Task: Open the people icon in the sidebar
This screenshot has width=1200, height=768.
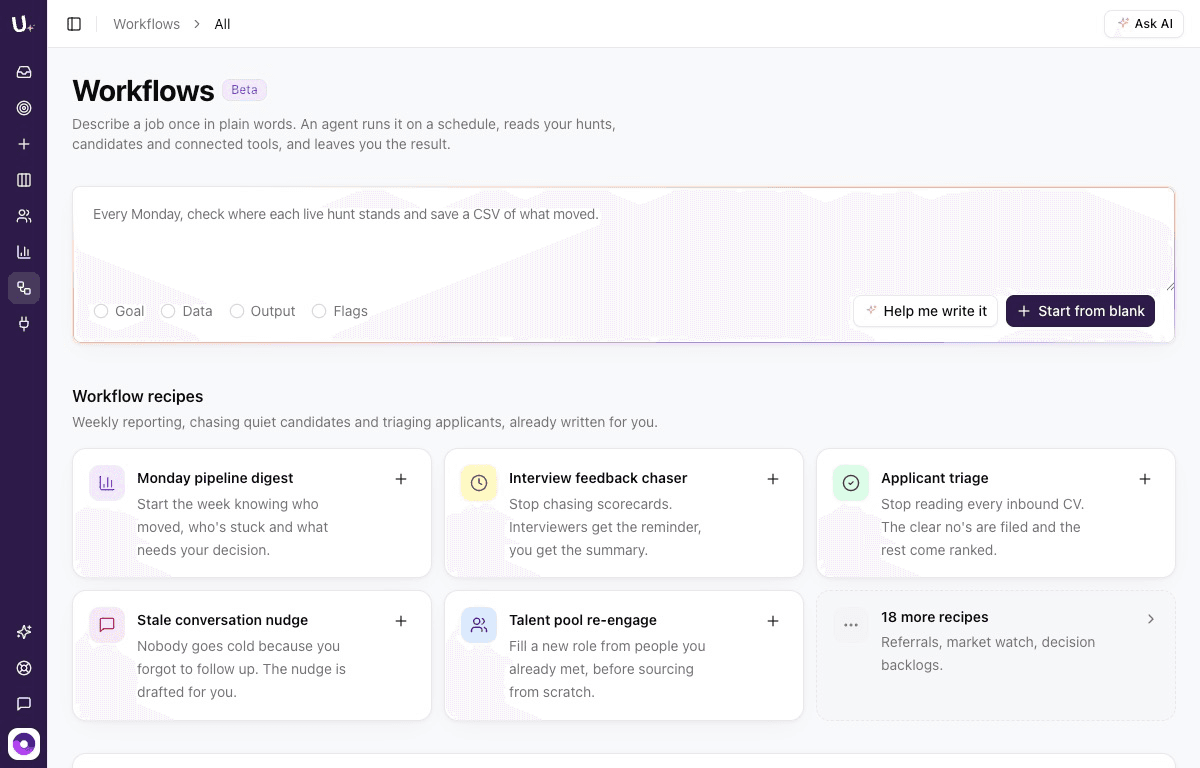Action: pos(24,216)
